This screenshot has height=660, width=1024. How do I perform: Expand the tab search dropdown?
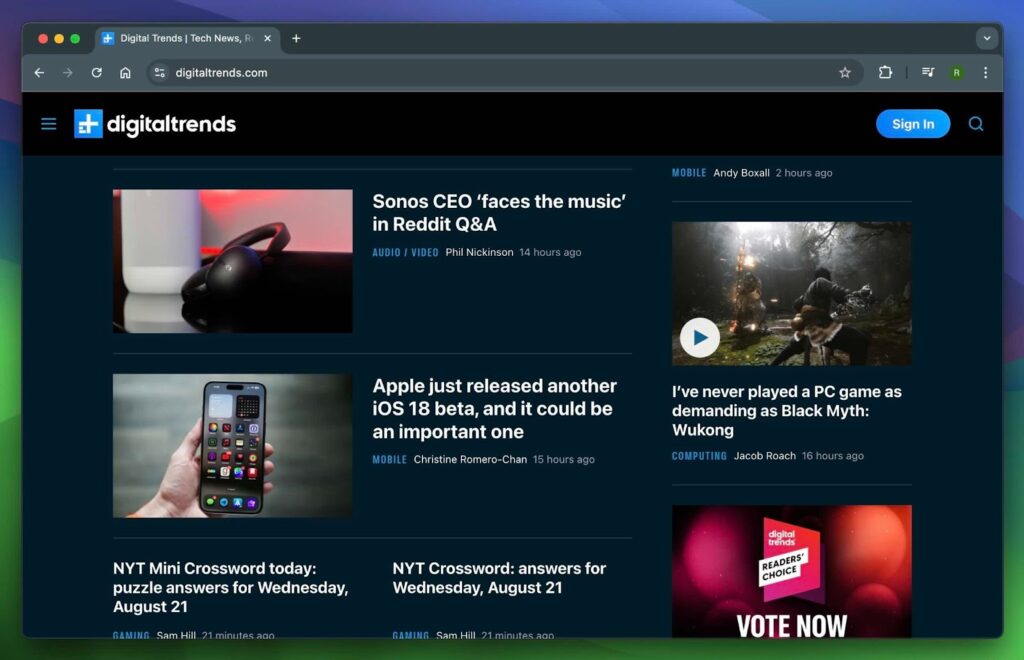987,39
